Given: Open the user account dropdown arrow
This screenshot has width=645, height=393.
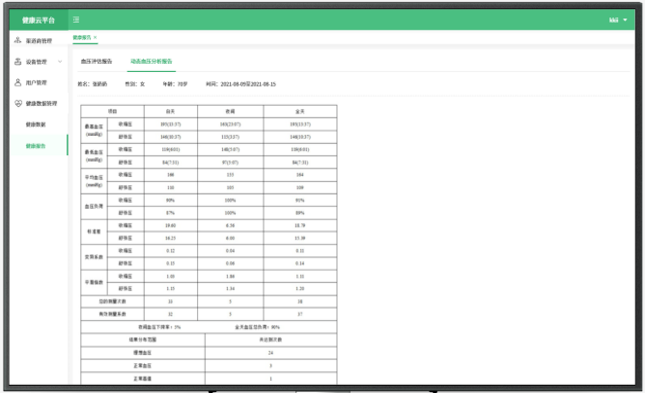Looking at the screenshot, I should pos(625,20).
